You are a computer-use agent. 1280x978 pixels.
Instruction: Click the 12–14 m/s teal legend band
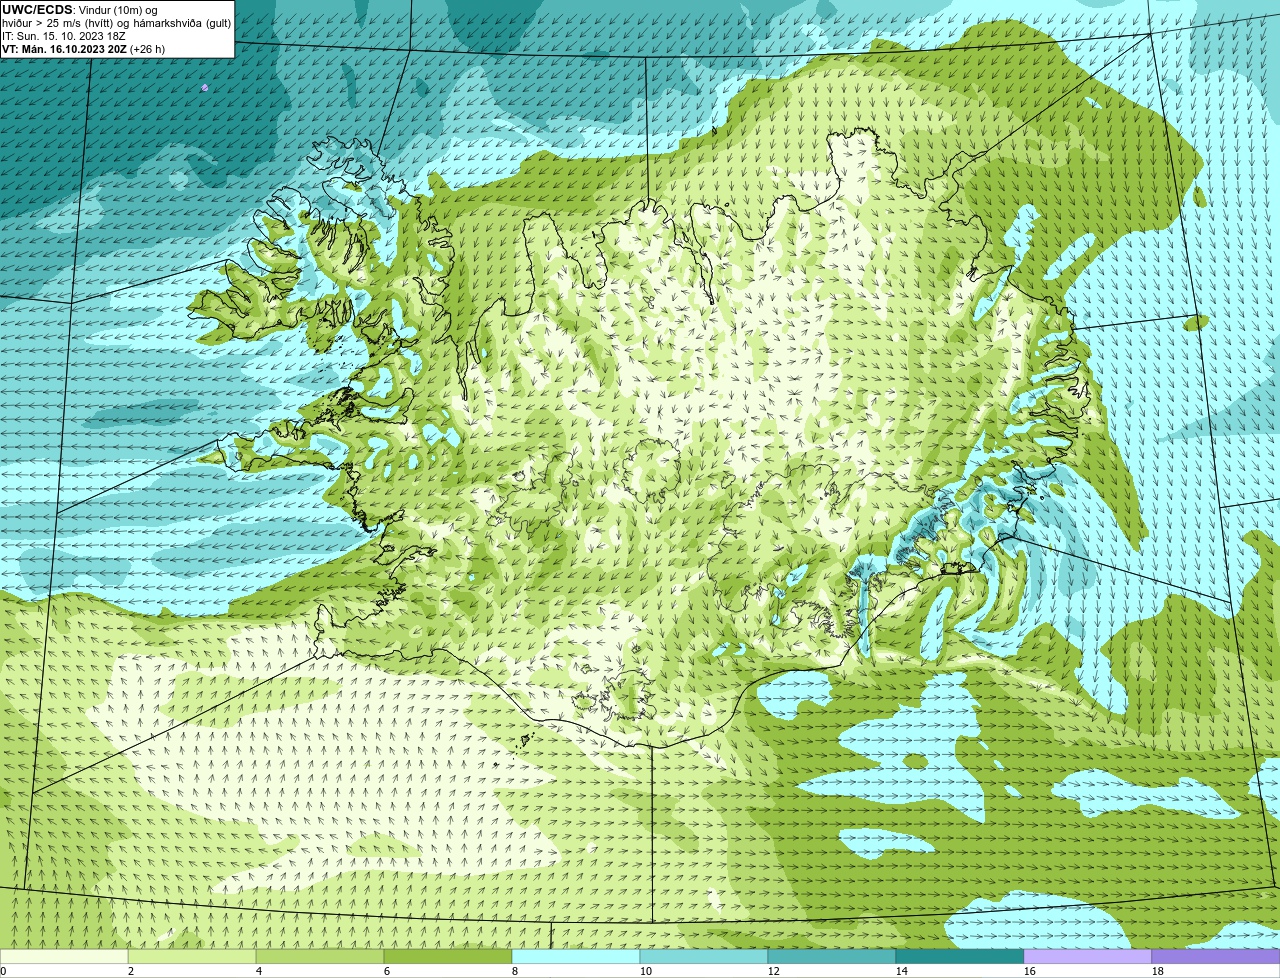pyautogui.click(x=832, y=957)
